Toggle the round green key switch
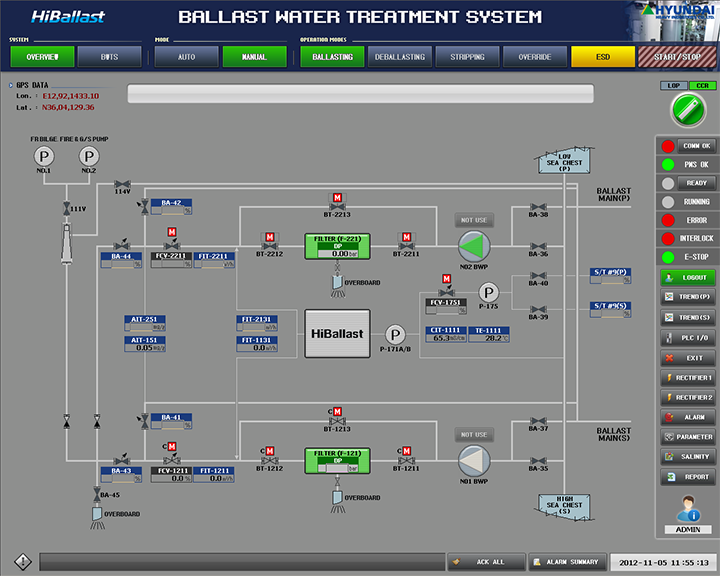 (688, 110)
